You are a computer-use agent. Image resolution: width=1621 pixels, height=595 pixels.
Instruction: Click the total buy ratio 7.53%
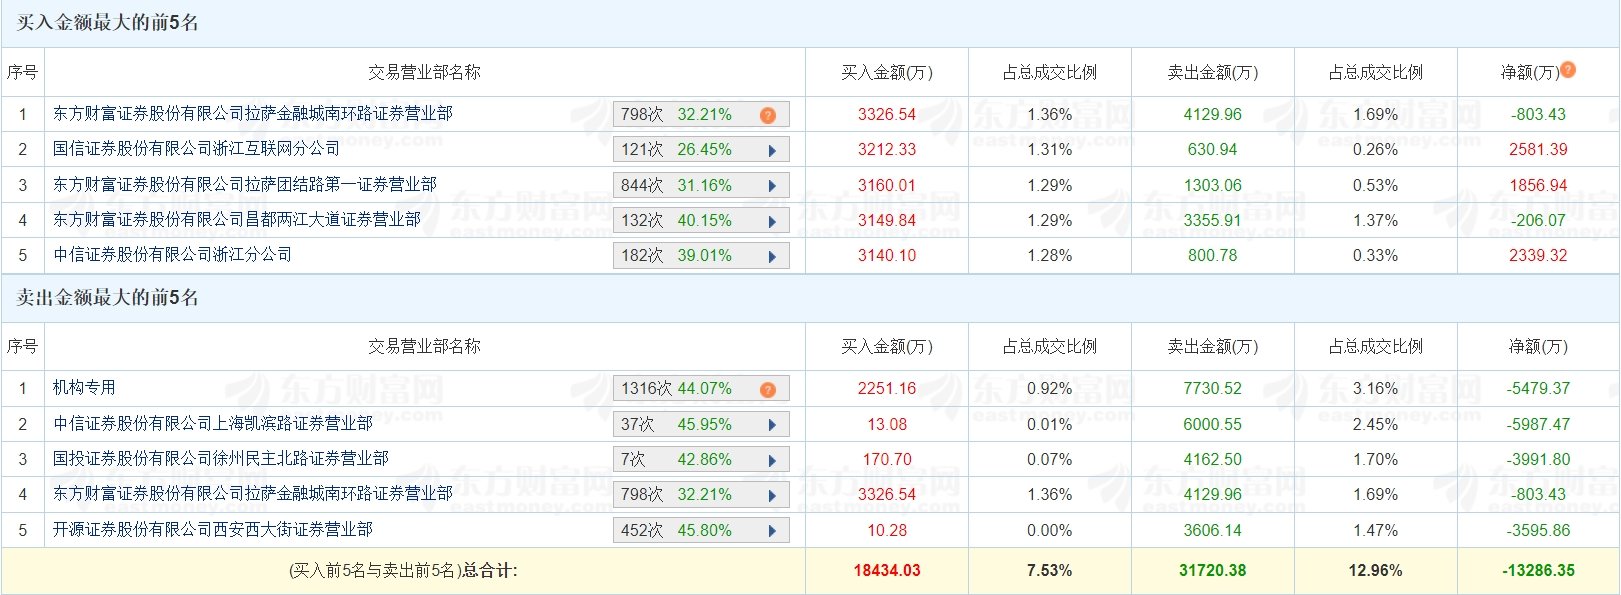coord(1050,571)
